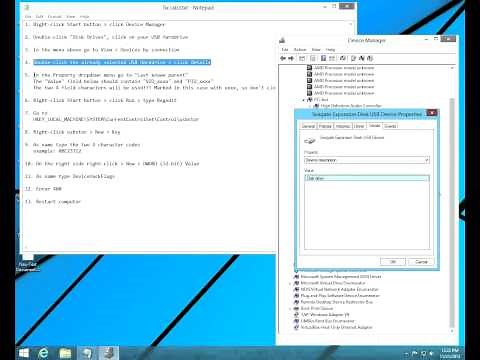Launch Internet Explorer from the taskbar

click(x=43, y=353)
